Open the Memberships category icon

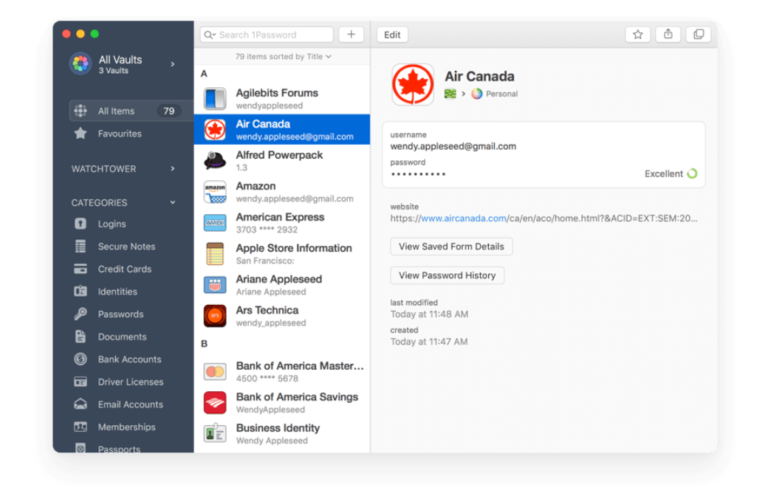(80, 426)
